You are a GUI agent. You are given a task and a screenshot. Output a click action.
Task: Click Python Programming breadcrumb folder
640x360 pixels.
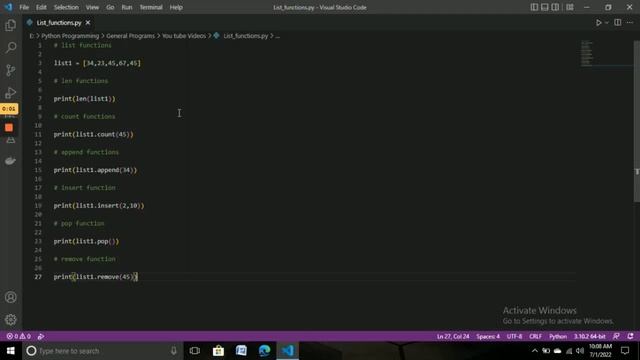tap(70, 36)
